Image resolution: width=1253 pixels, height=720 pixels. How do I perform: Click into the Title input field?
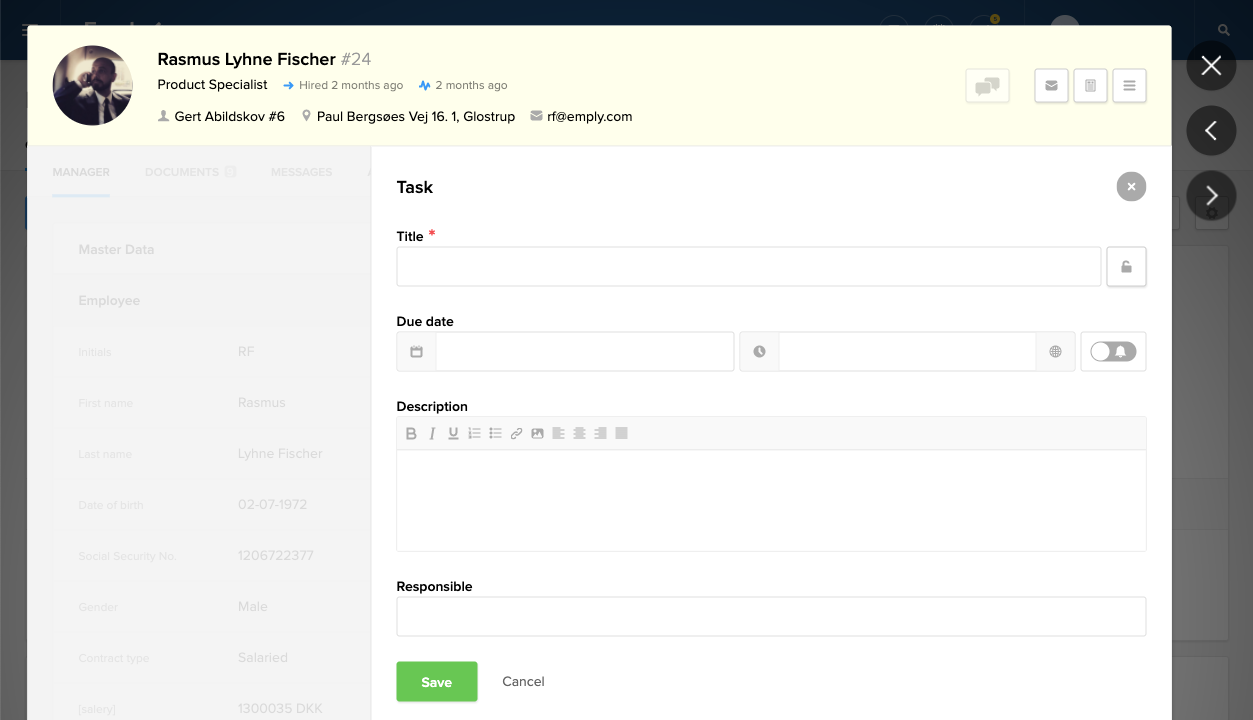pyautogui.click(x=748, y=267)
